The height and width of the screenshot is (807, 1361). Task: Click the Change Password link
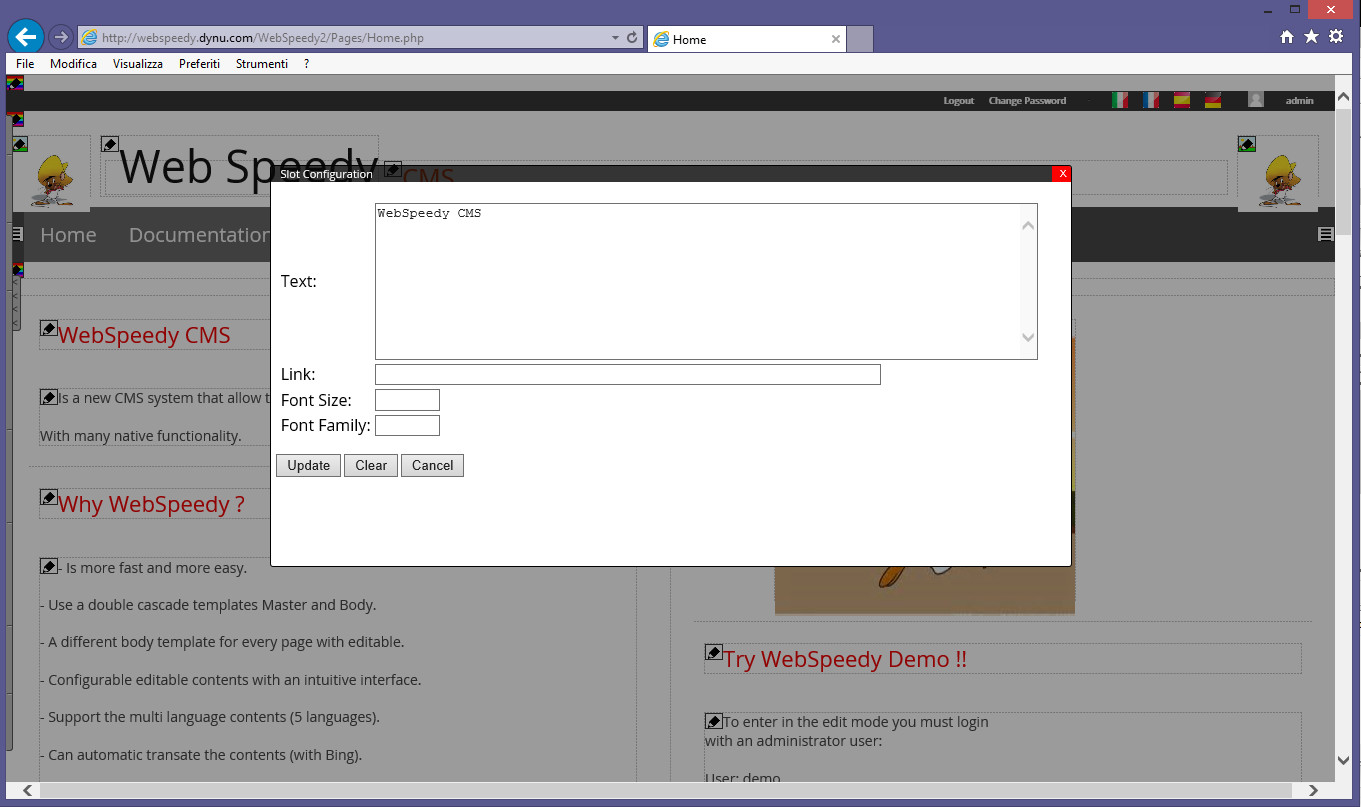(1027, 101)
